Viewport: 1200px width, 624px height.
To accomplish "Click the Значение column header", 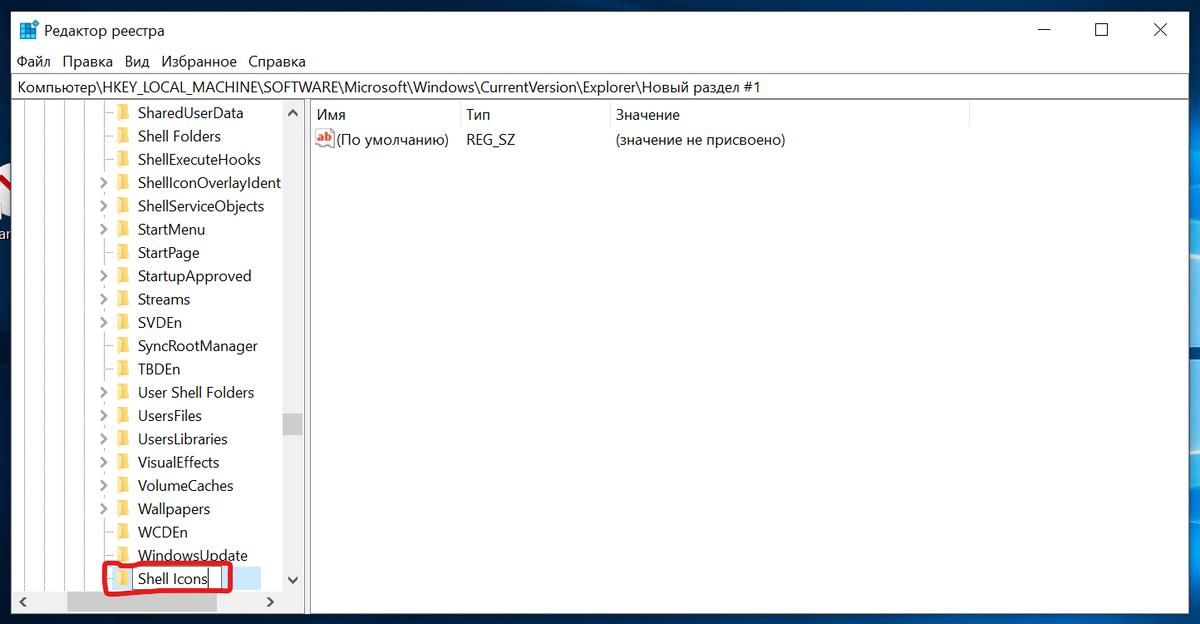I will coord(789,115).
